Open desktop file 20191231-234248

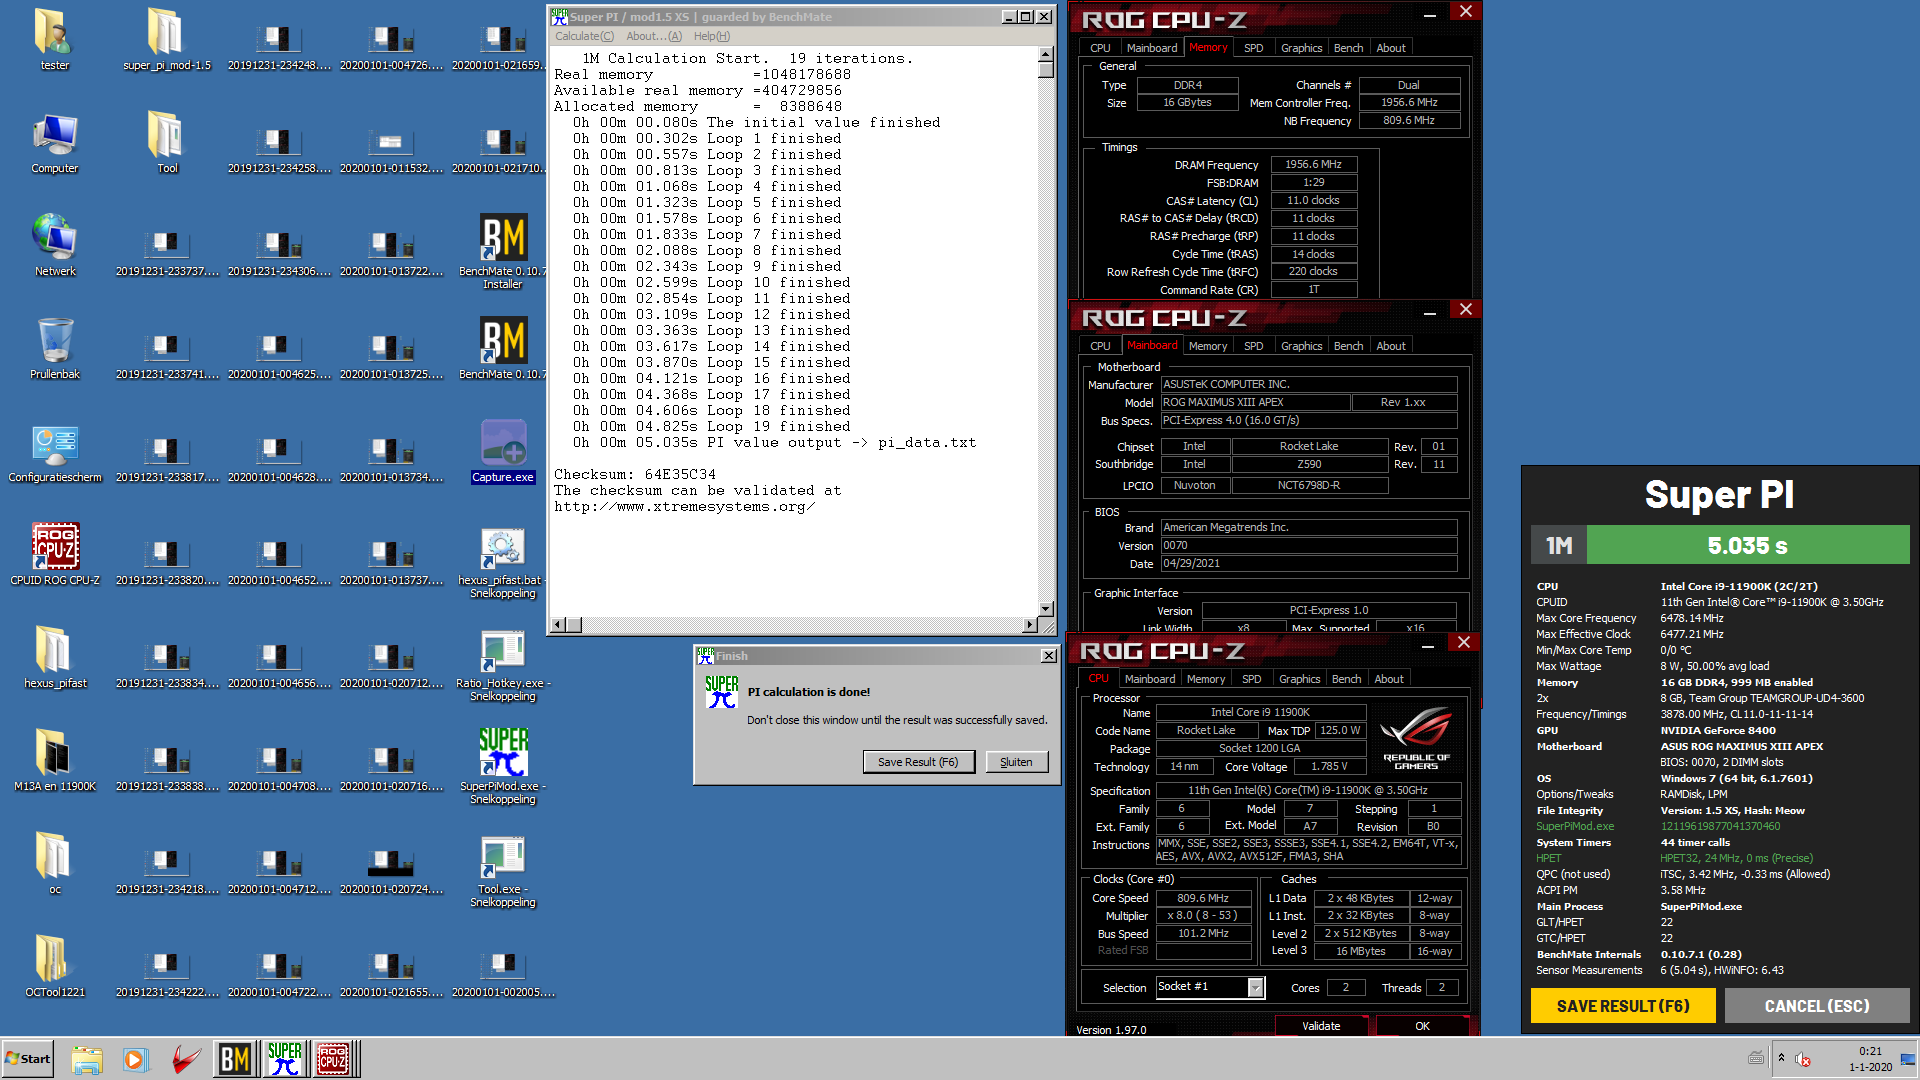click(x=279, y=47)
